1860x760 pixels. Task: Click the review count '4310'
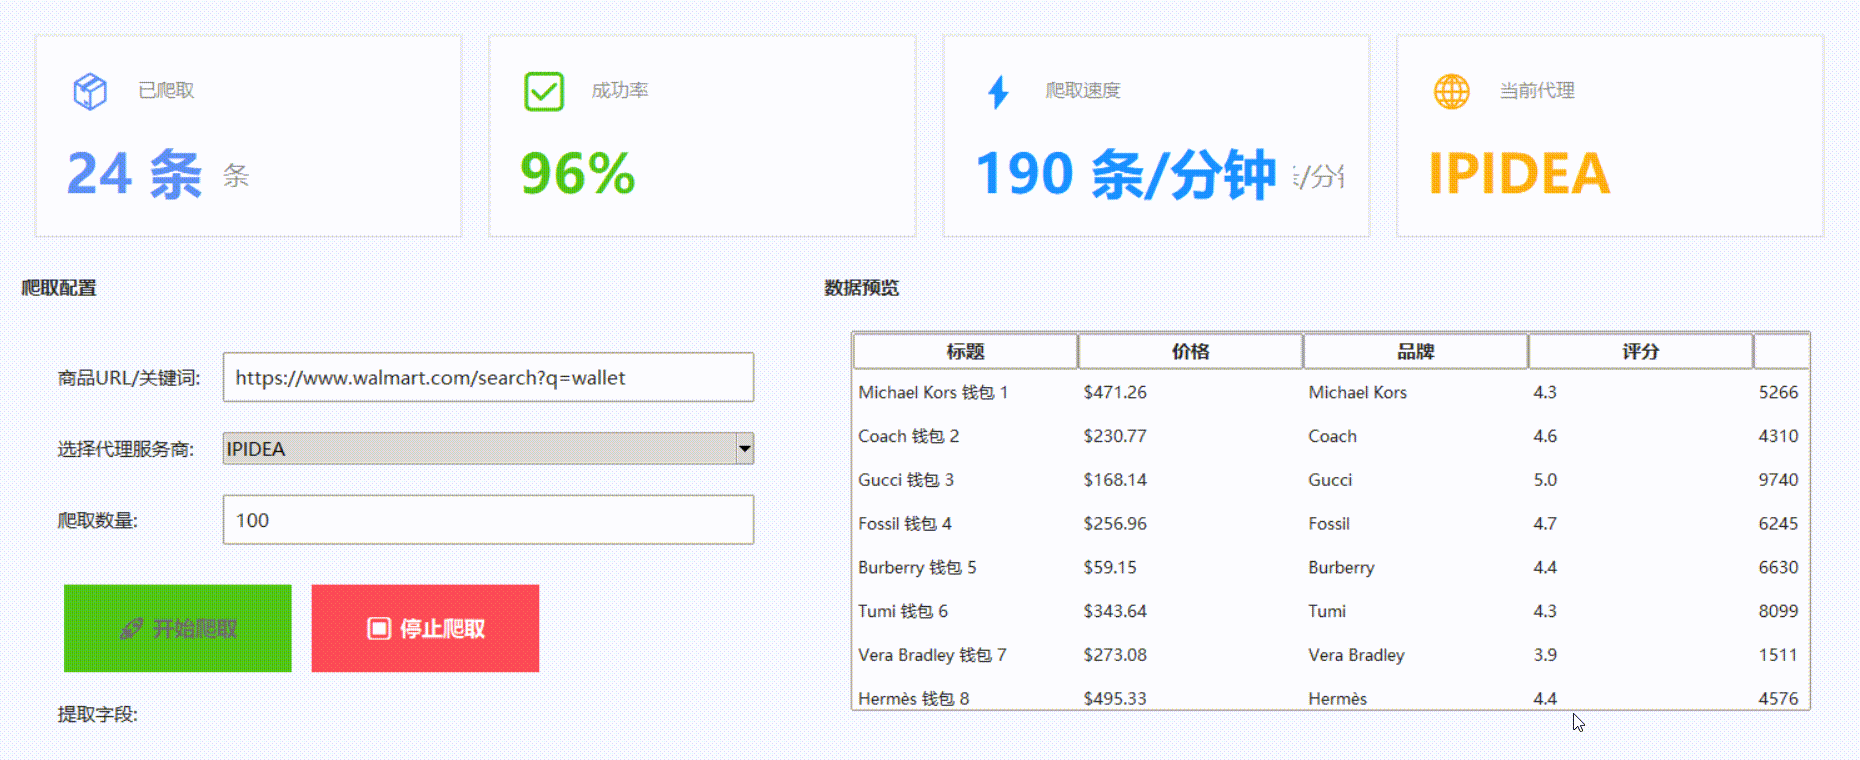[x=1778, y=436]
